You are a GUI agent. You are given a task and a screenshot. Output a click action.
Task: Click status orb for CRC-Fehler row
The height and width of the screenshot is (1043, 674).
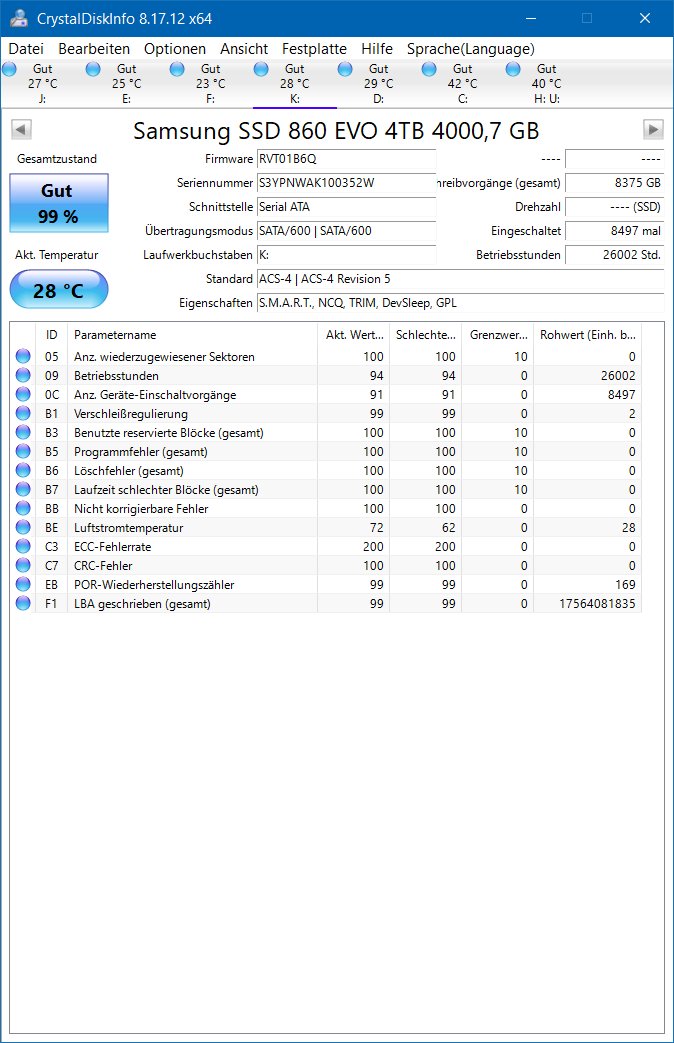click(23, 565)
